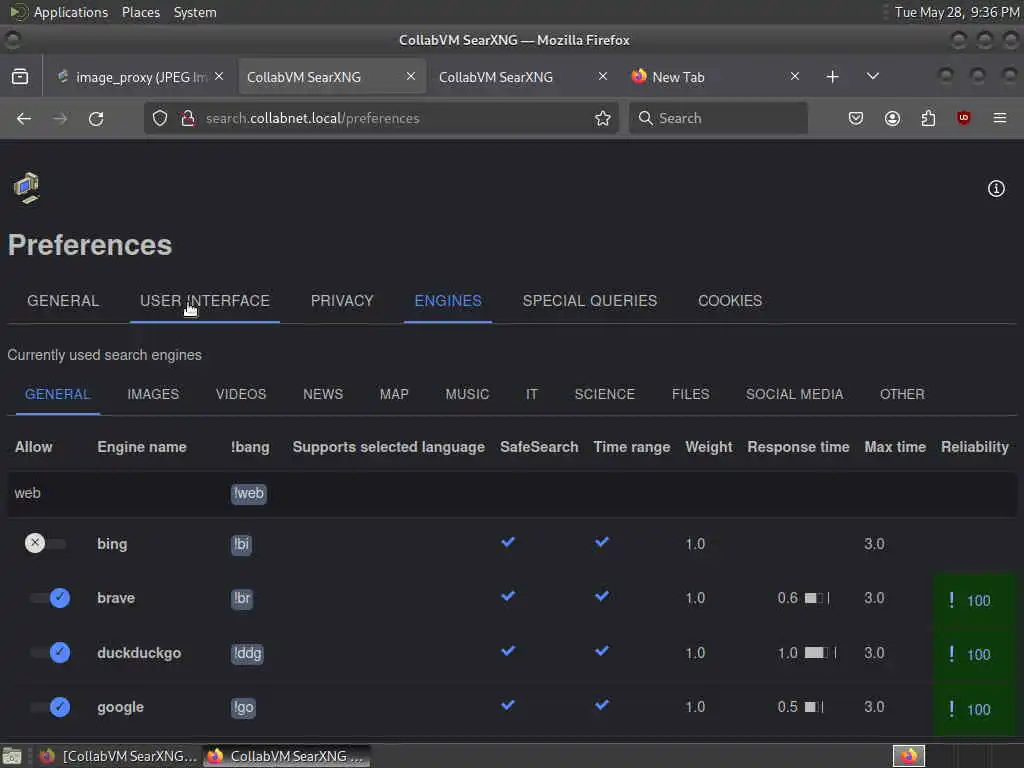Open the Cookies preferences tab

click(730, 300)
